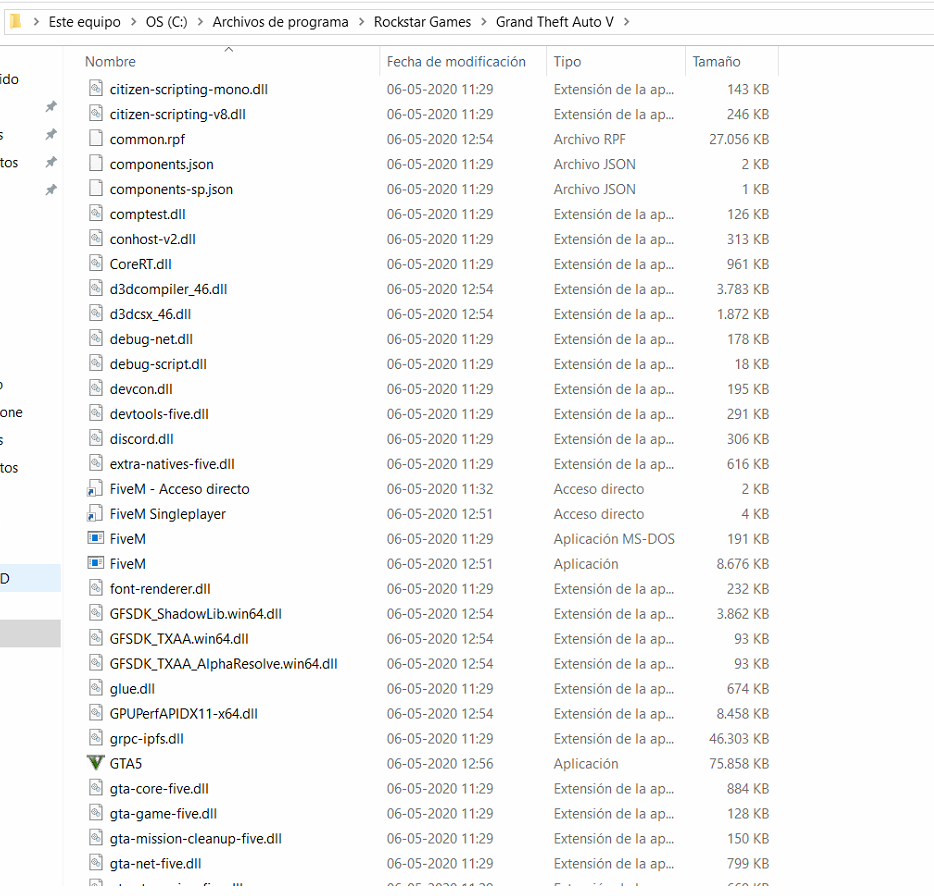
Task: Click the conhost-v2.dll file icon
Action: 95,239
